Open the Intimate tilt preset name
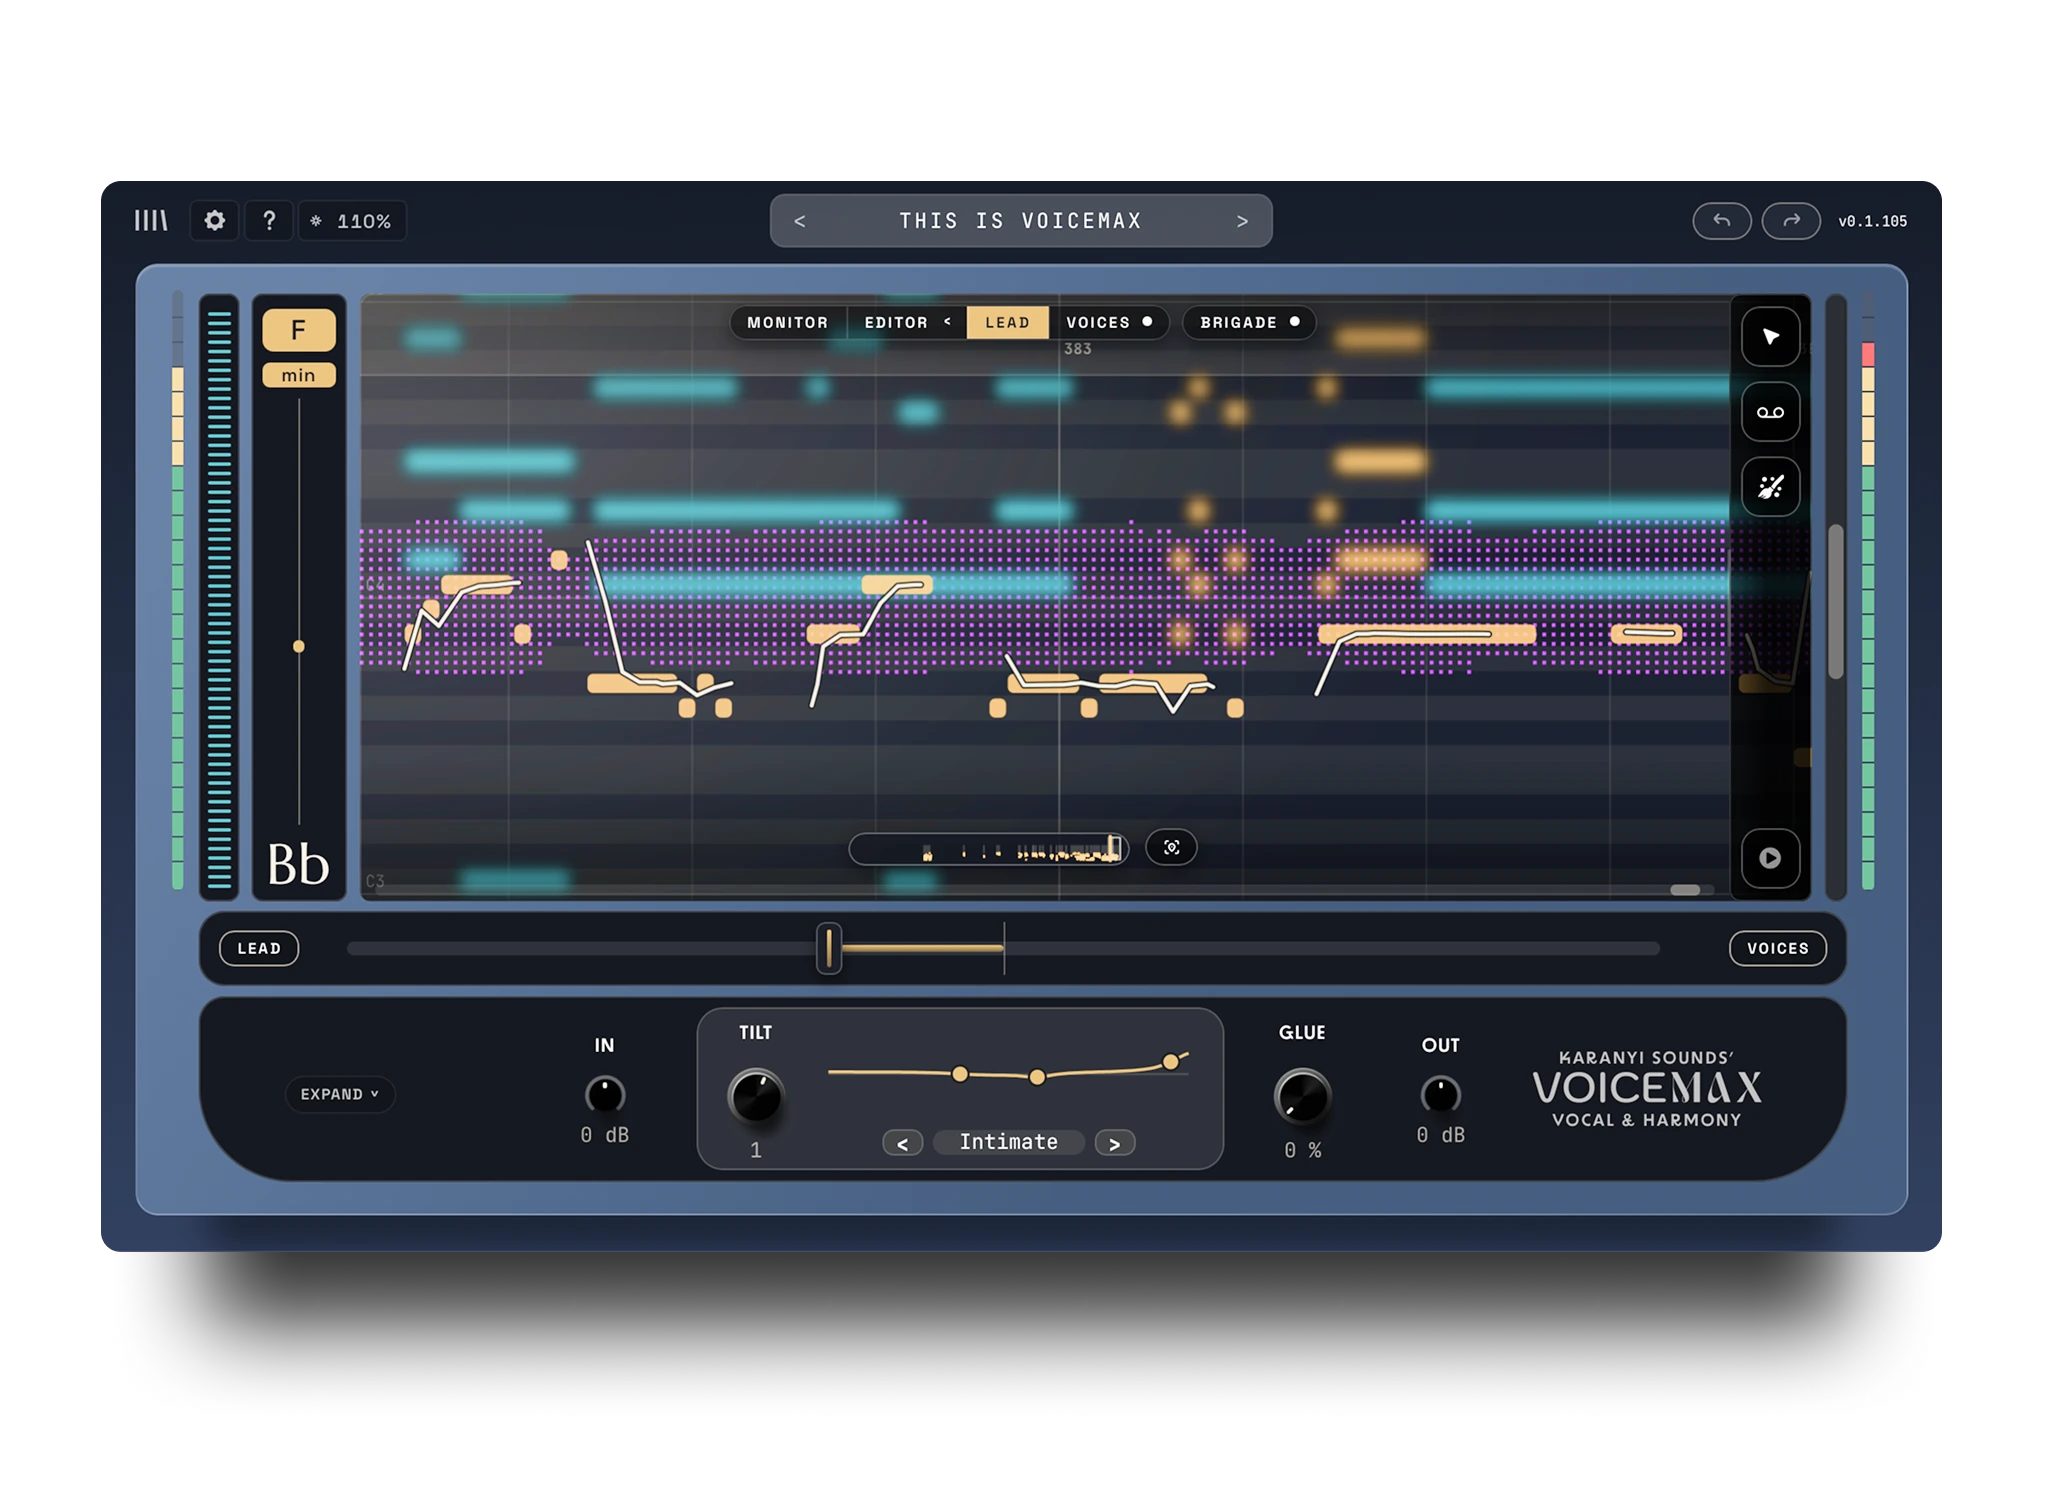Viewport: 2048px width, 1500px height. pos(1009,1142)
